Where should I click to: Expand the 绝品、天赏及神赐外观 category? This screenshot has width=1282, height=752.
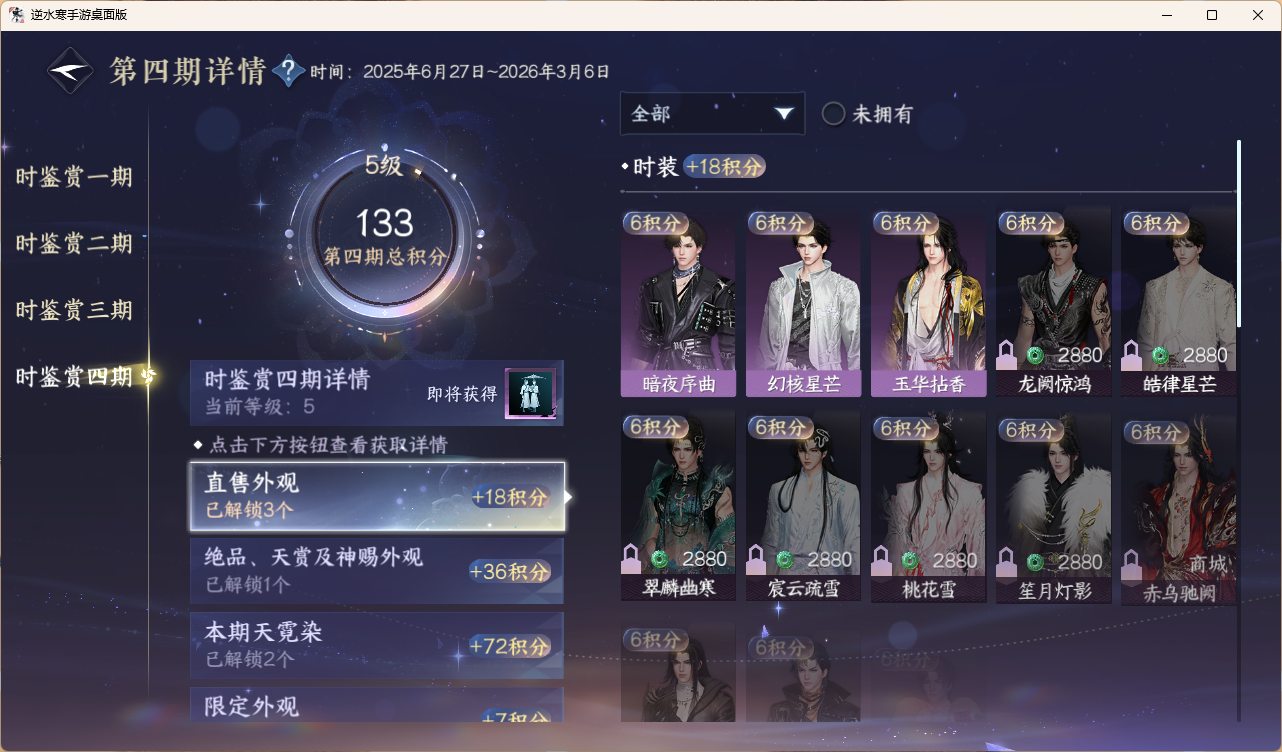[377, 571]
